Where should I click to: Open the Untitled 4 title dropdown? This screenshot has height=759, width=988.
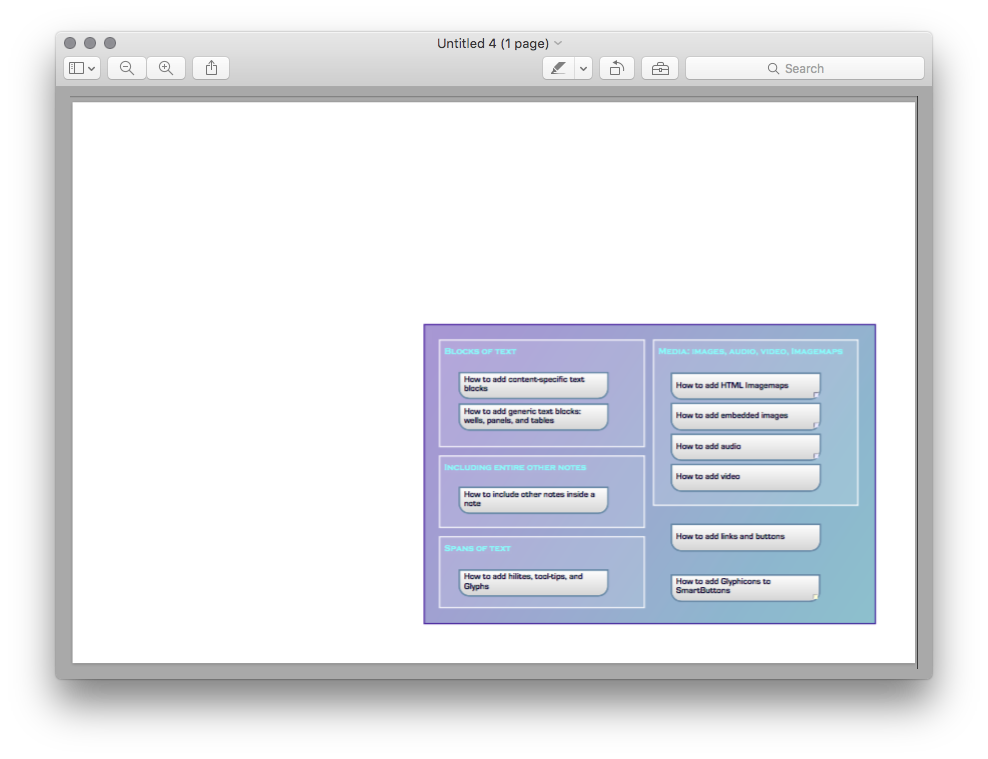coord(559,43)
